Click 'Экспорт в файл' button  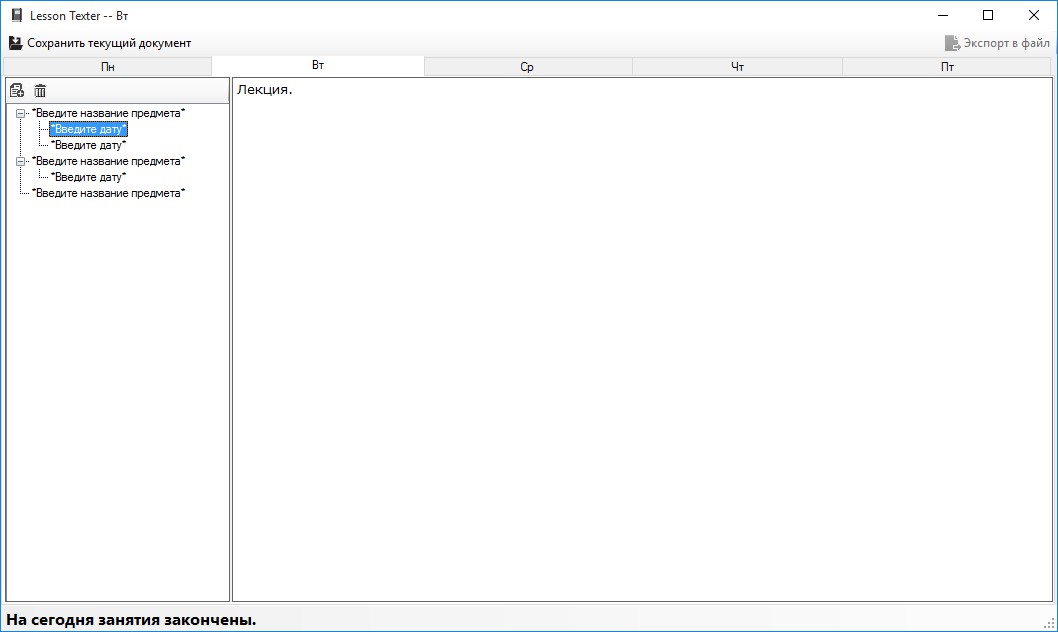pos(997,43)
